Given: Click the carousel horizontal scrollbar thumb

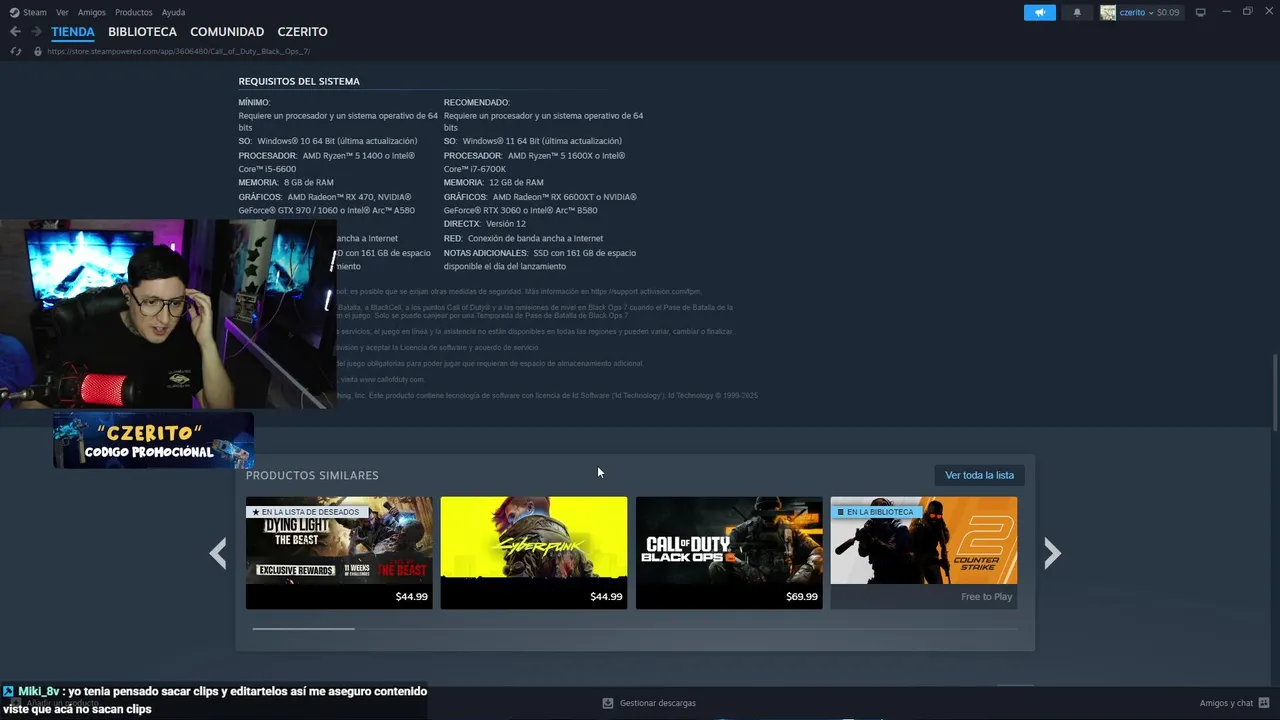Looking at the screenshot, I should click(x=303, y=629).
